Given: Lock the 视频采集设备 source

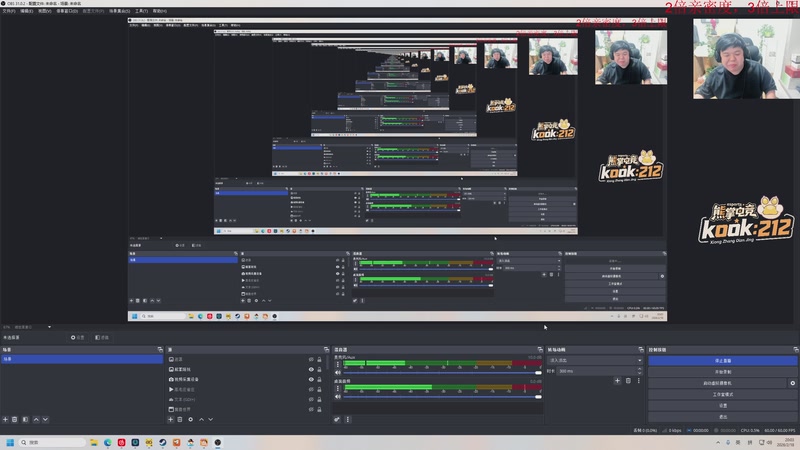Looking at the screenshot, I should click(x=319, y=379).
